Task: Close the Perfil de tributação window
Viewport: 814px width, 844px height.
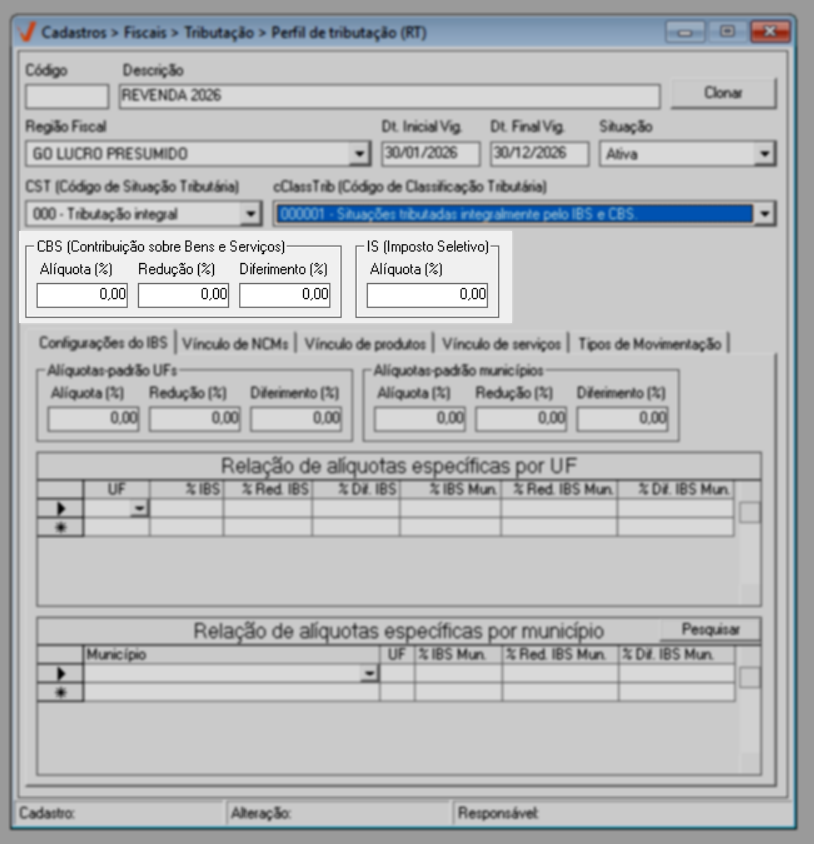Action: pos(770,32)
